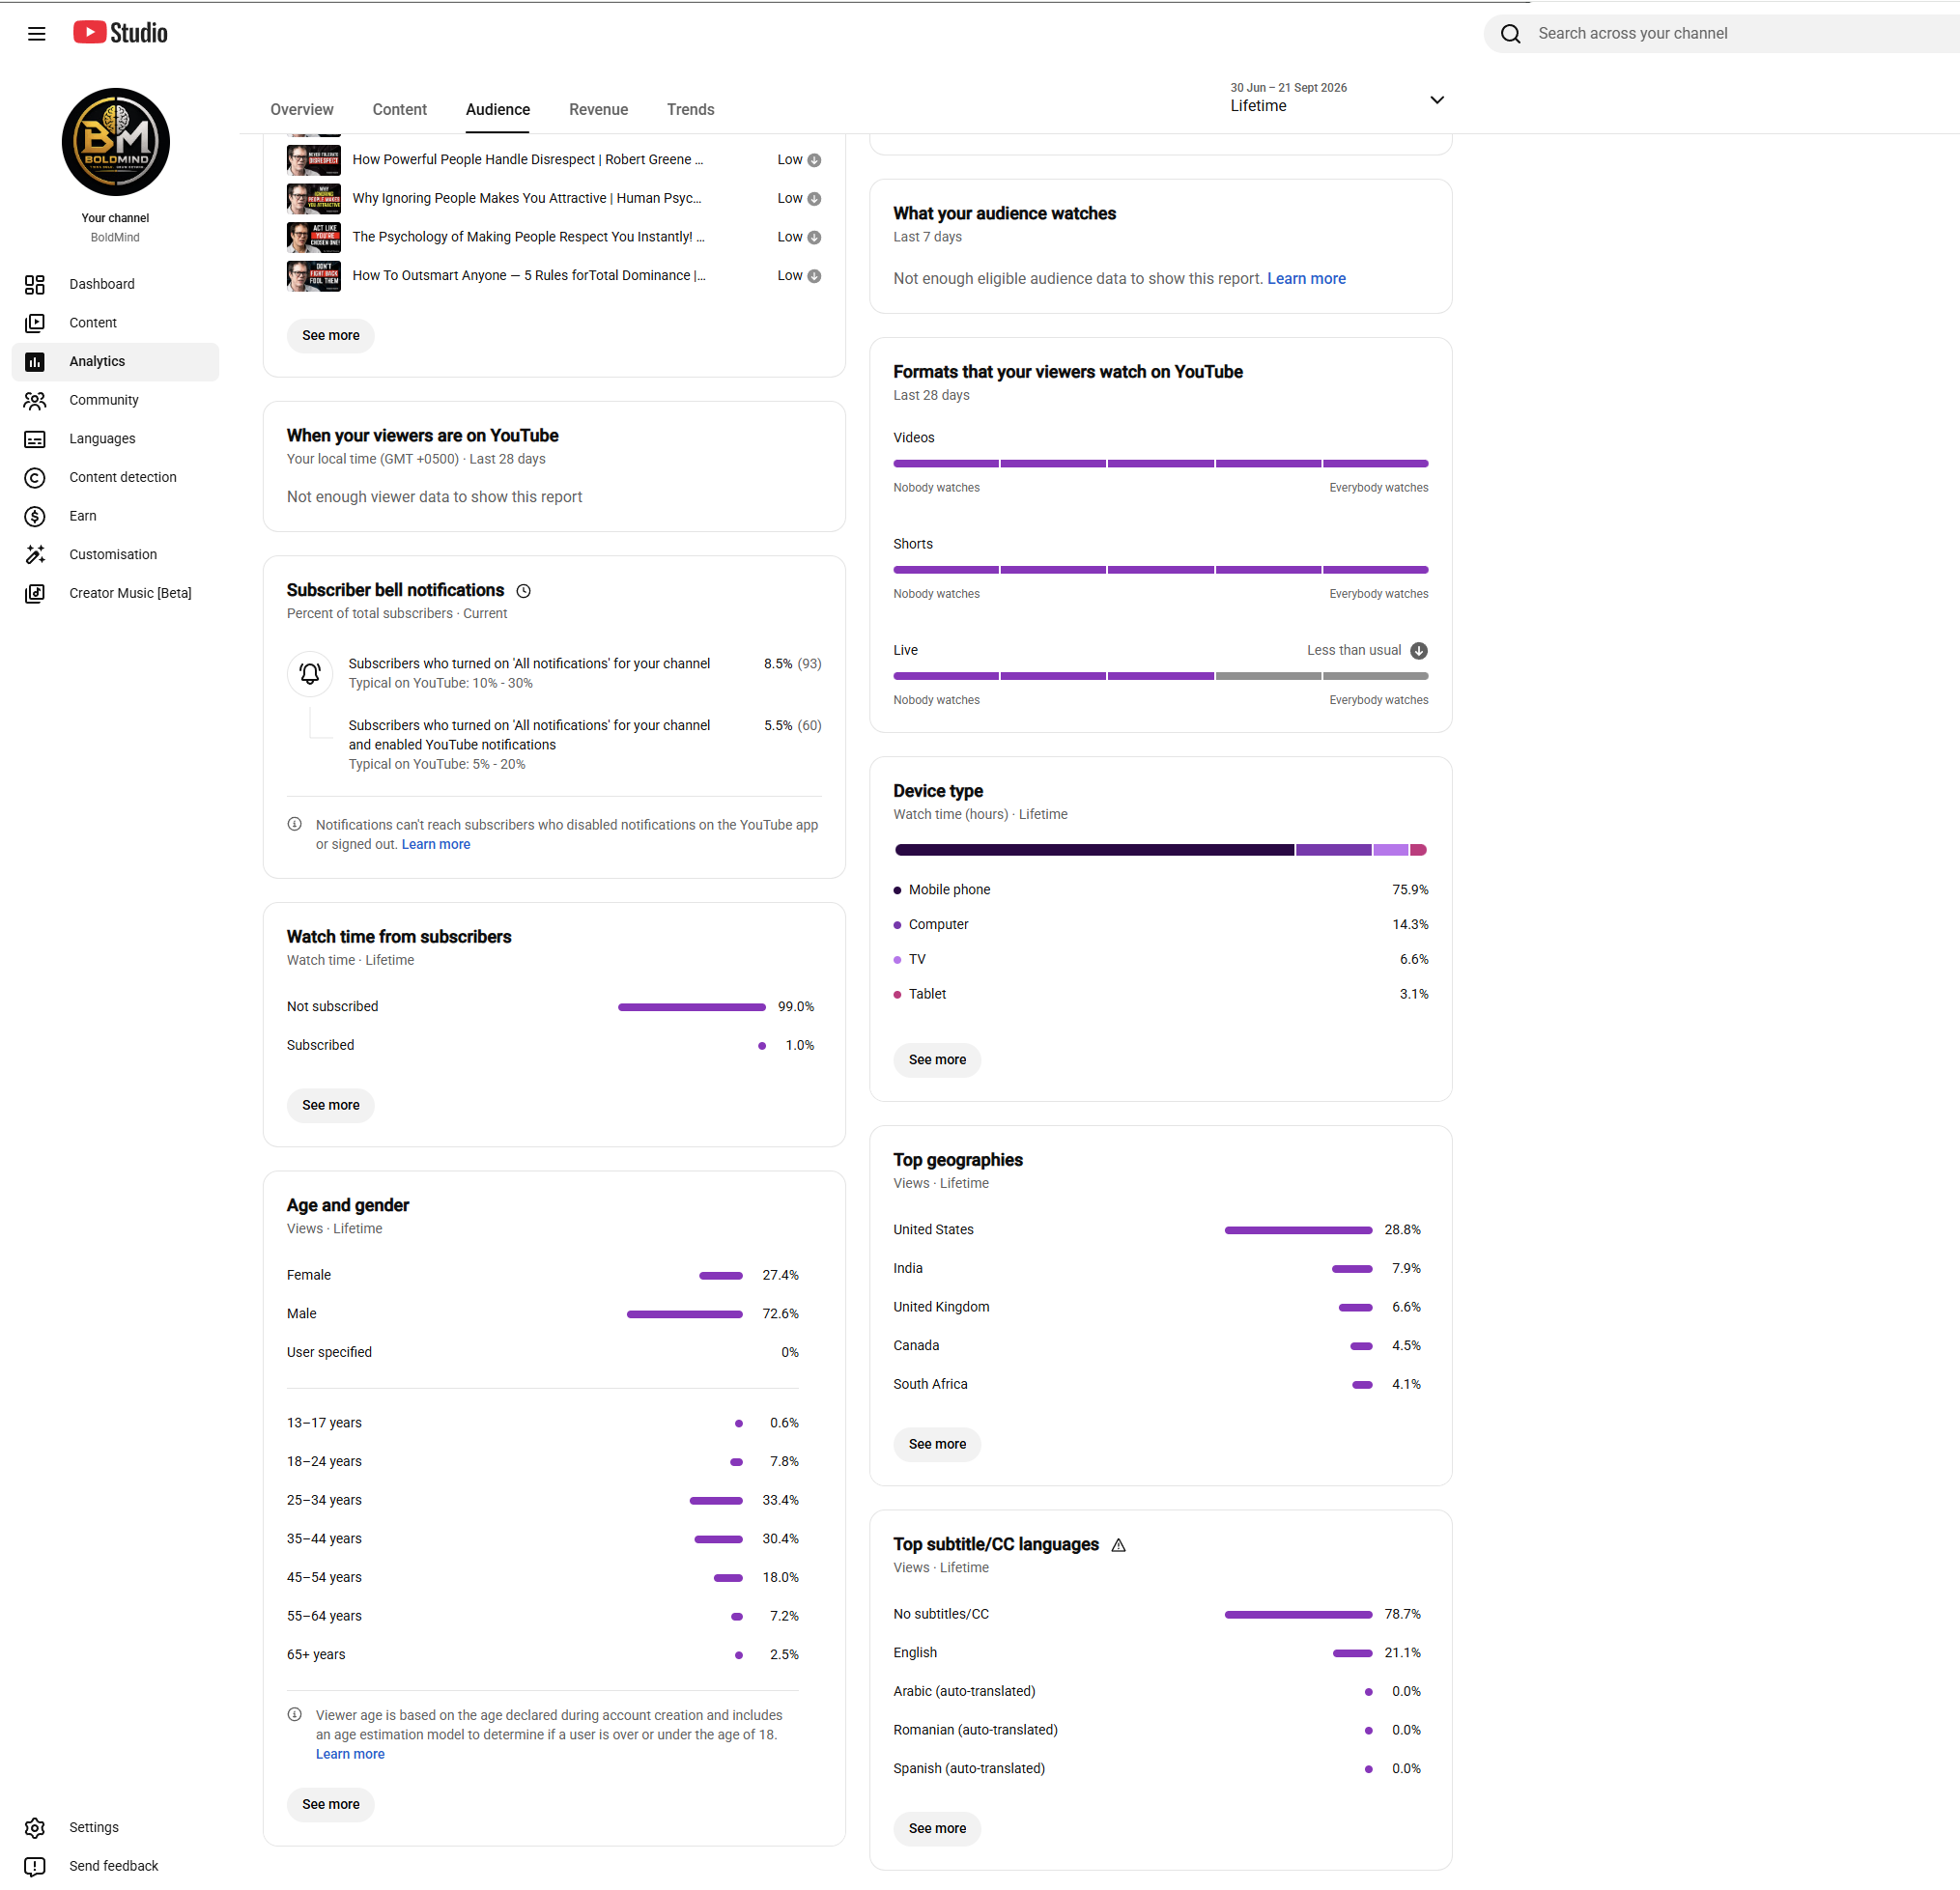Open Learn more in notifications note
This screenshot has width=1960, height=1890.
[436, 845]
